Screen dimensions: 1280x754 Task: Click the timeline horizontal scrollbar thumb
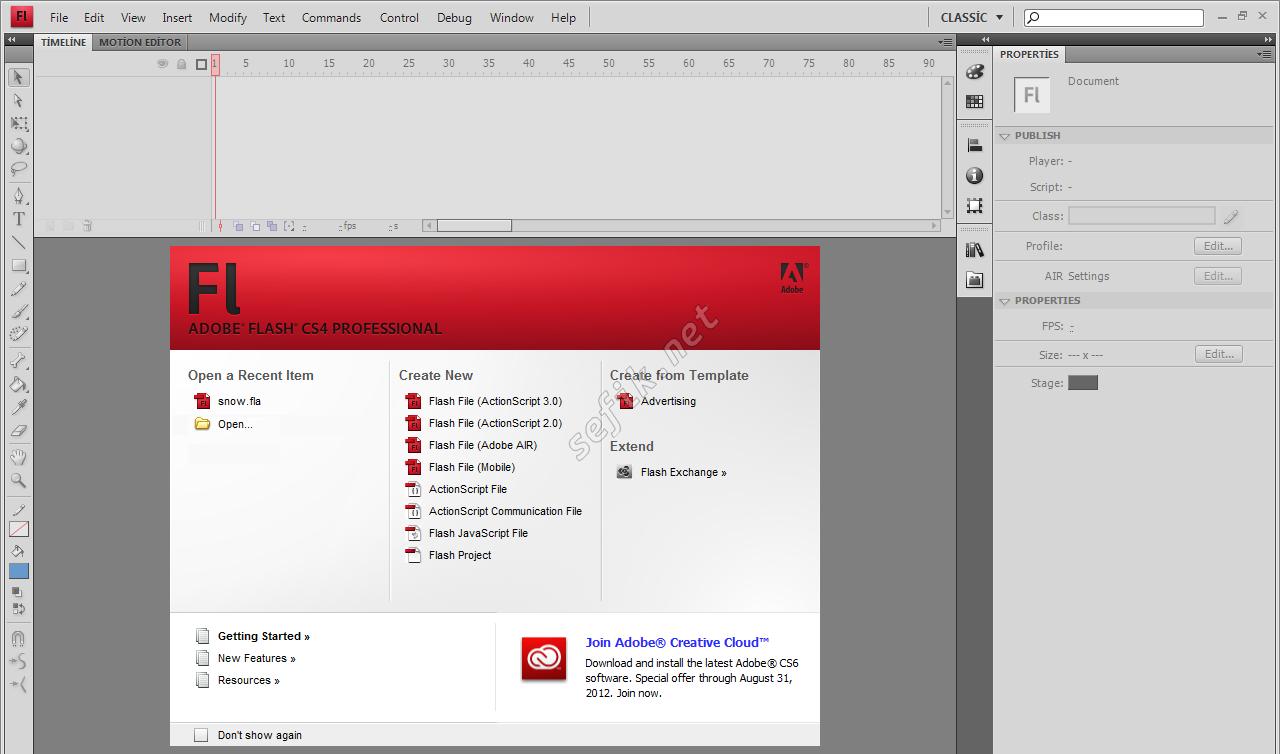click(x=474, y=226)
